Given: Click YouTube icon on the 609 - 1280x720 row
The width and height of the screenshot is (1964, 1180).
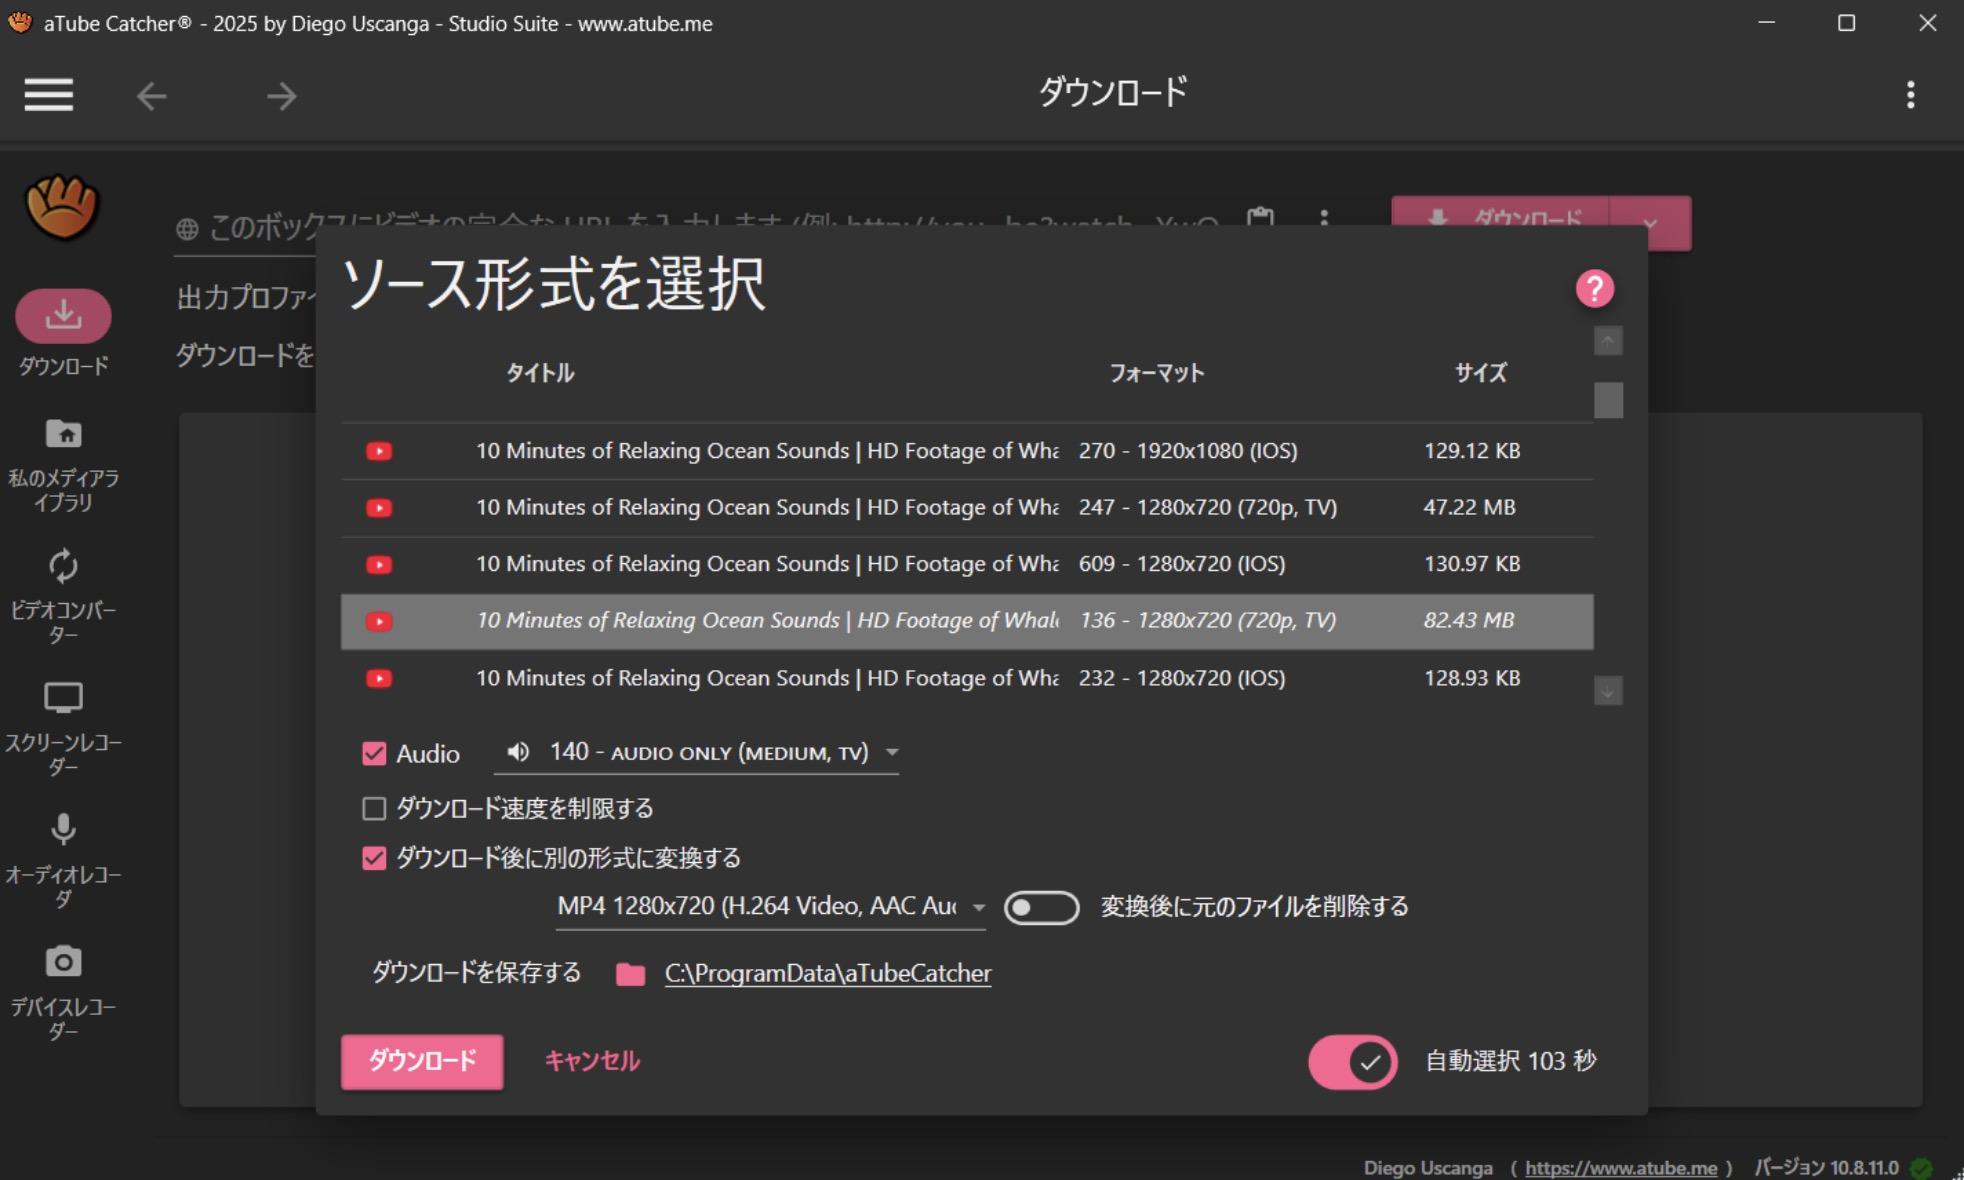Looking at the screenshot, I should (x=379, y=565).
